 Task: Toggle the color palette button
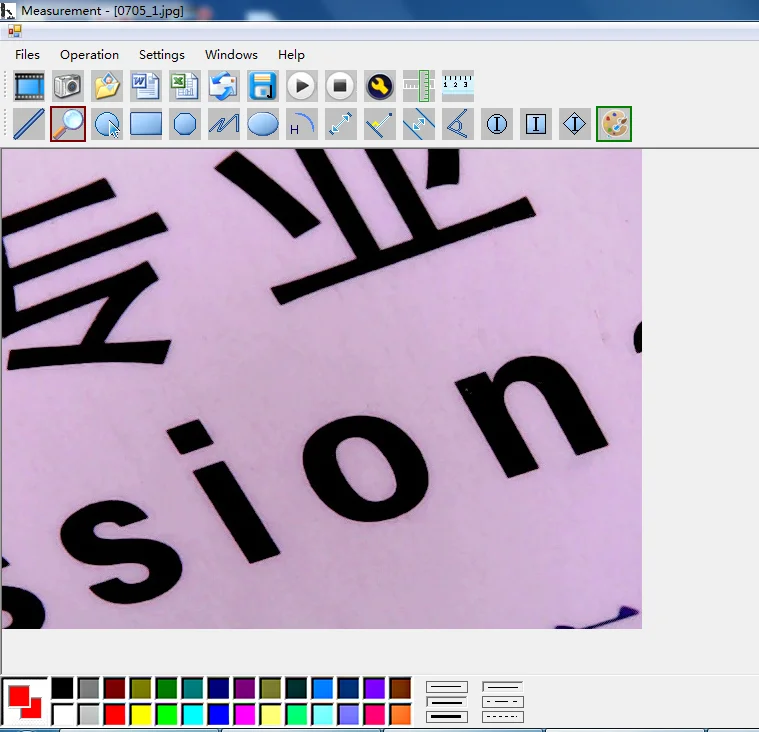click(x=614, y=124)
